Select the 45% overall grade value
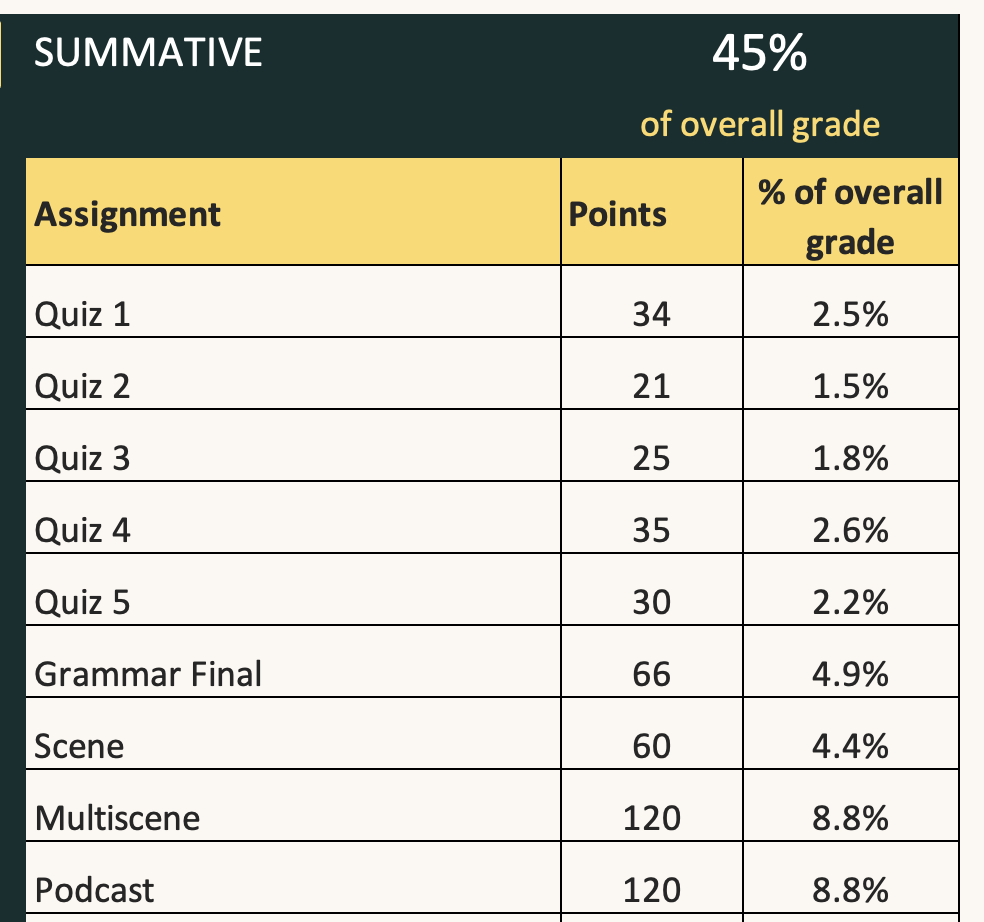Screen dimensions: 984x922 click(x=759, y=53)
